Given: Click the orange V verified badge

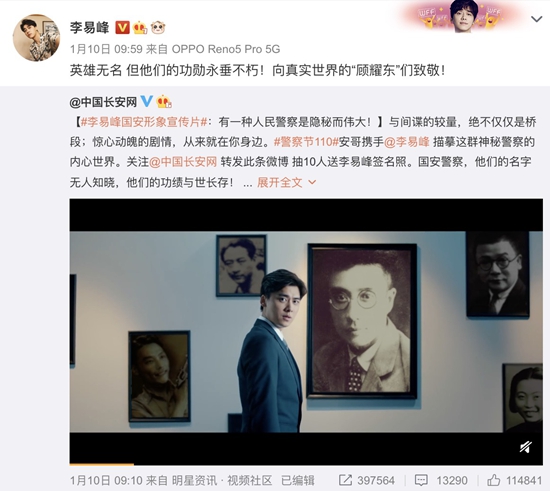Looking at the screenshot, I should (x=122, y=27).
